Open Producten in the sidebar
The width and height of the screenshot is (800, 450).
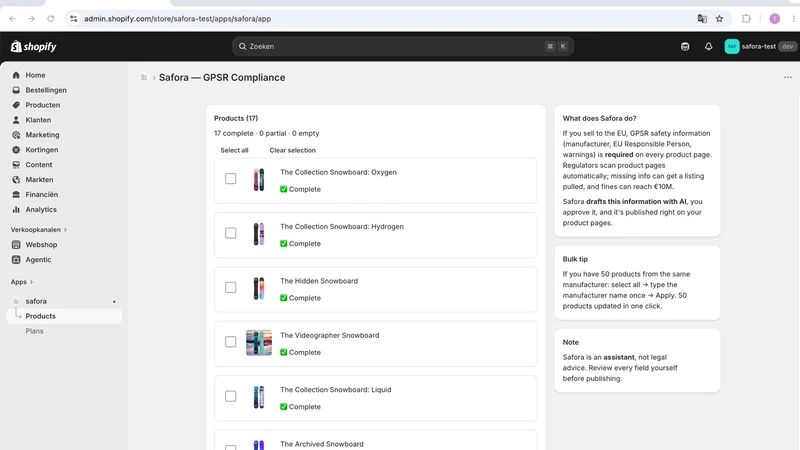click(x=43, y=105)
